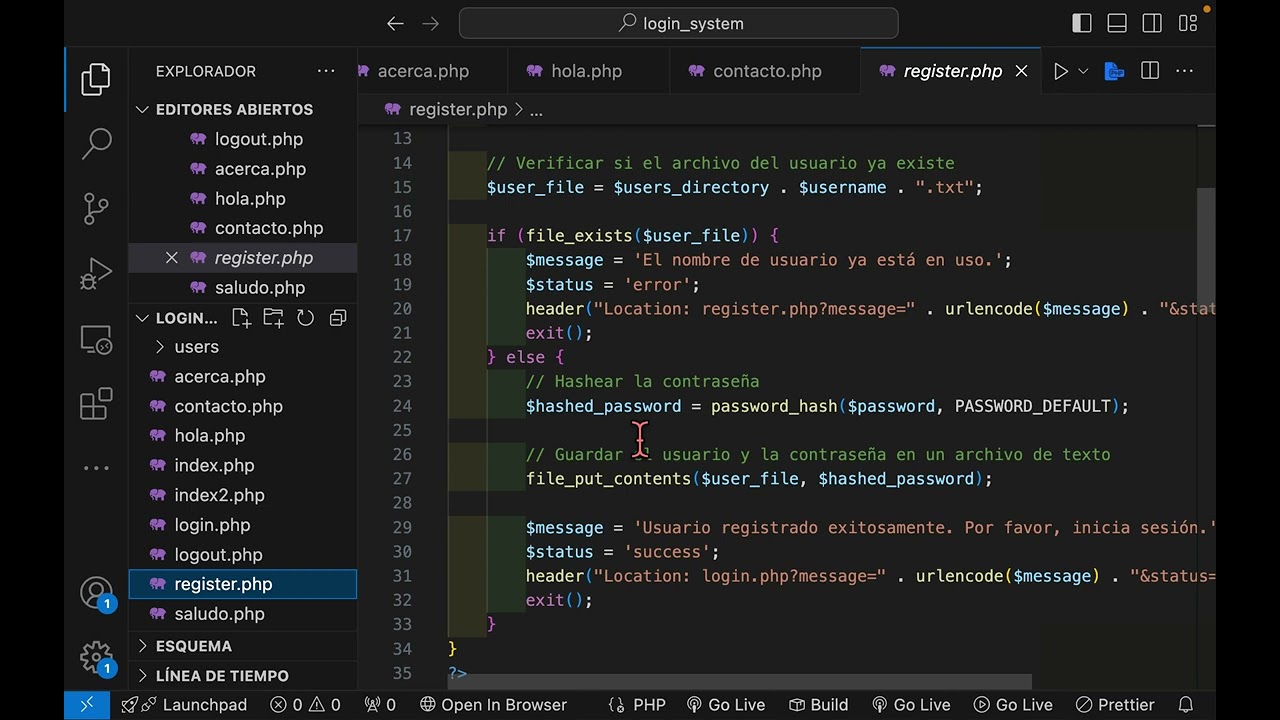Close the register.php tab
Viewport: 1280px width, 720px height.
(1021, 71)
